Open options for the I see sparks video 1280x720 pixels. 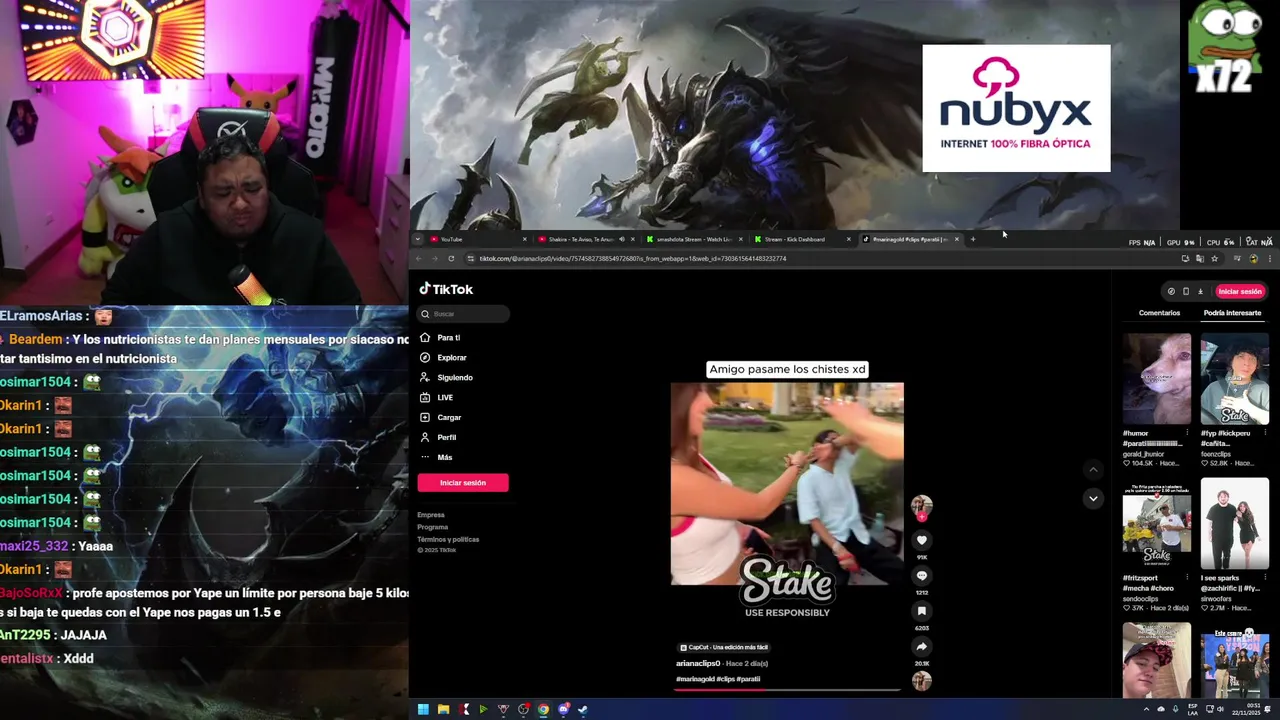point(1265,578)
